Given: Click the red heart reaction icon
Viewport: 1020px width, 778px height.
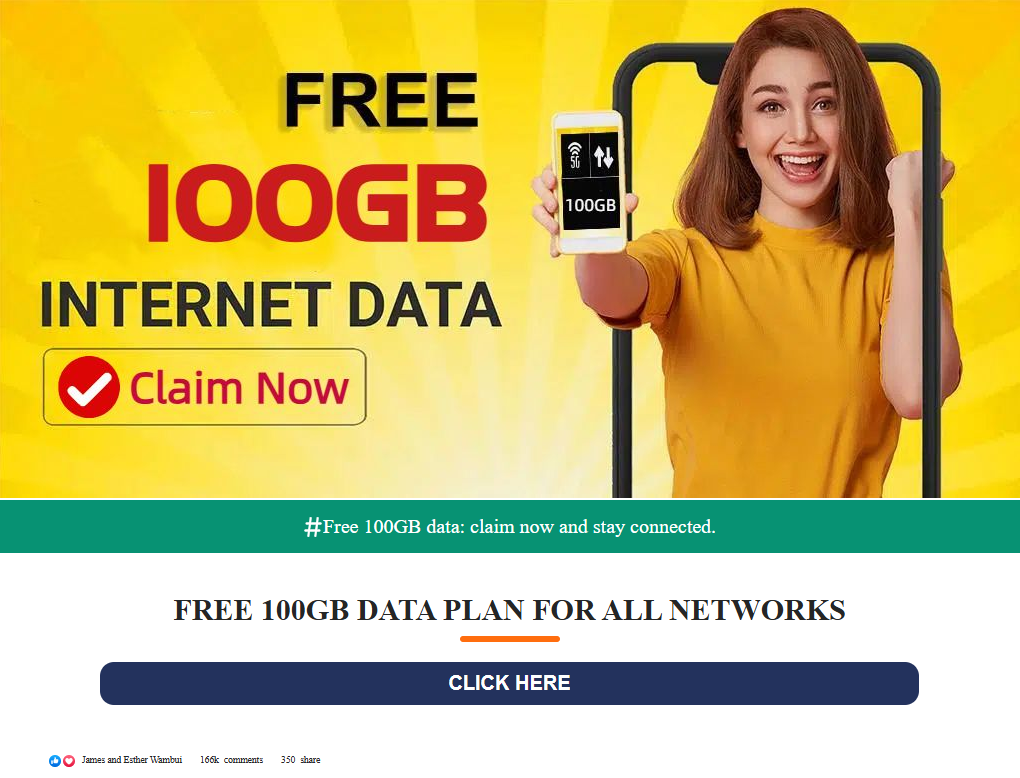Looking at the screenshot, I should coord(68,760).
